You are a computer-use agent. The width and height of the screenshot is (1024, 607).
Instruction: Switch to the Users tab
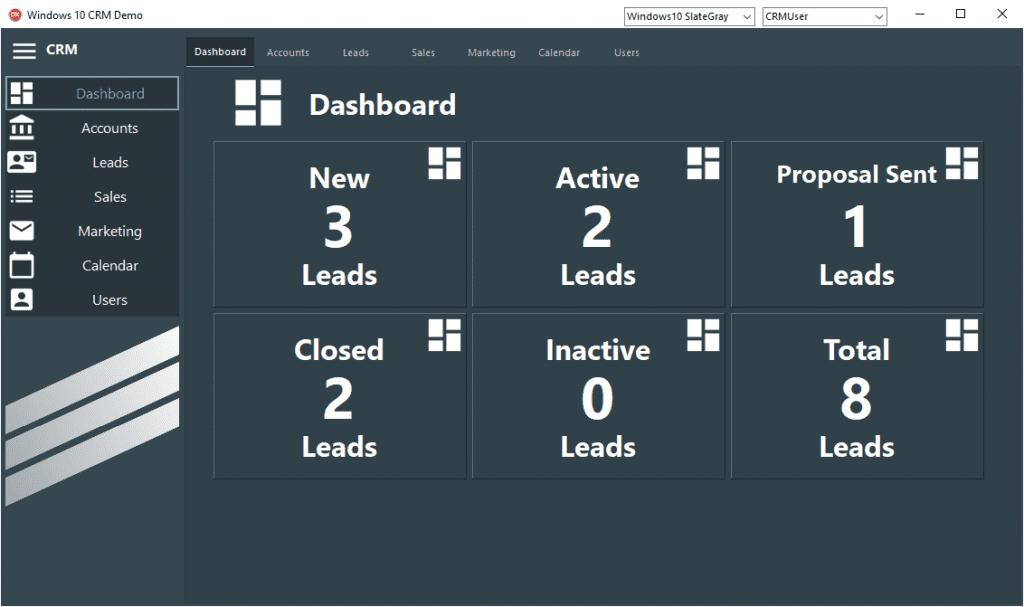627,52
